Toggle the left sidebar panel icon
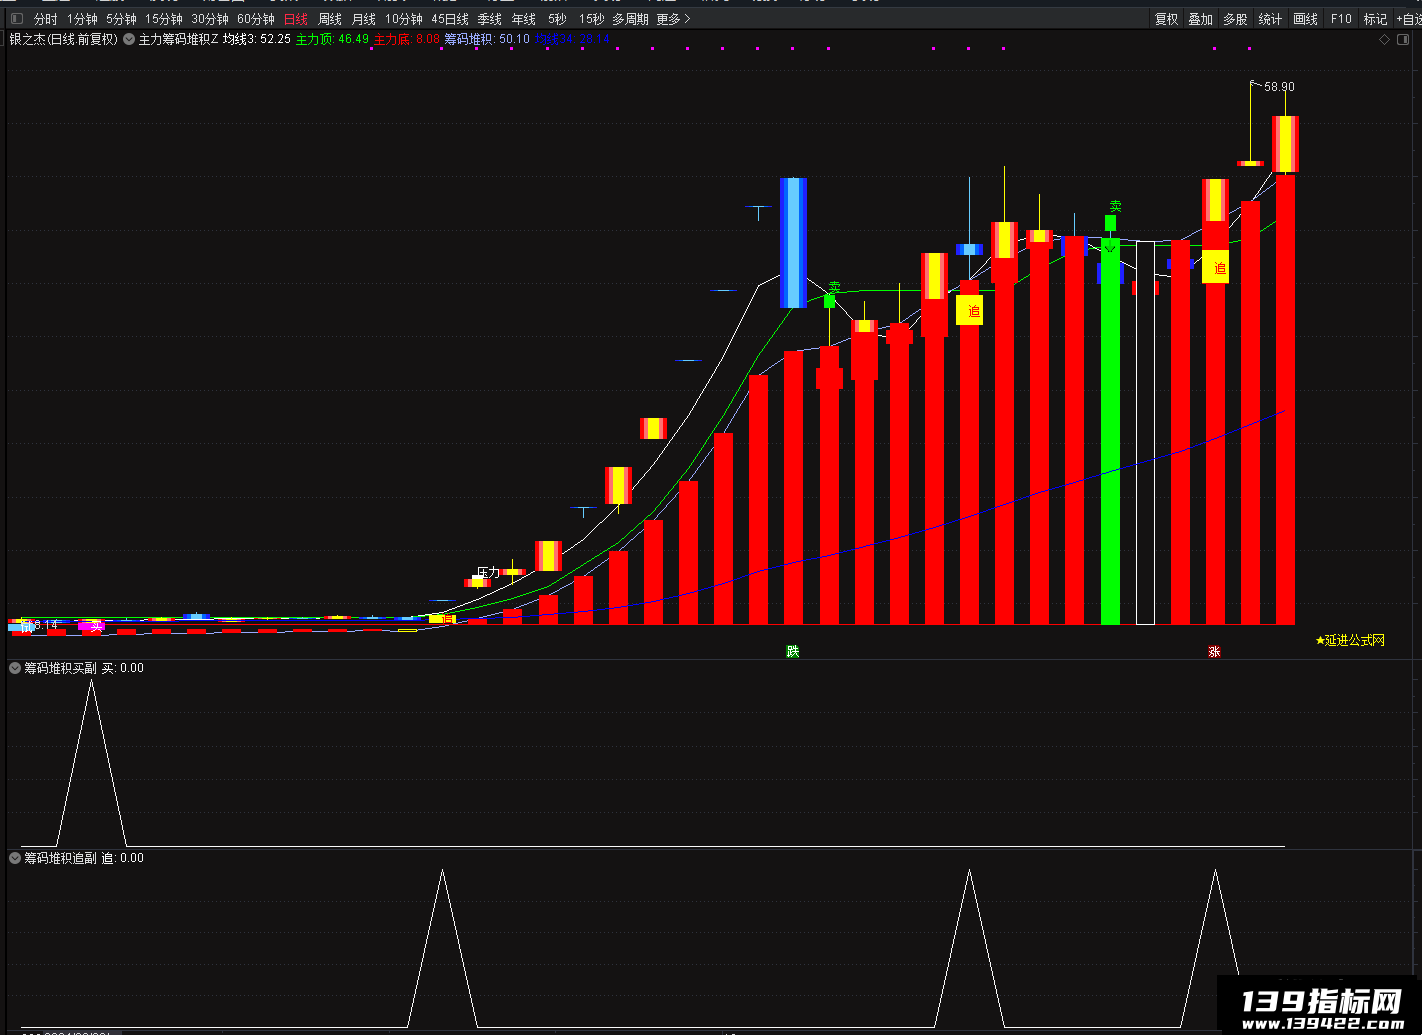1422x1035 pixels. [x=16, y=19]
